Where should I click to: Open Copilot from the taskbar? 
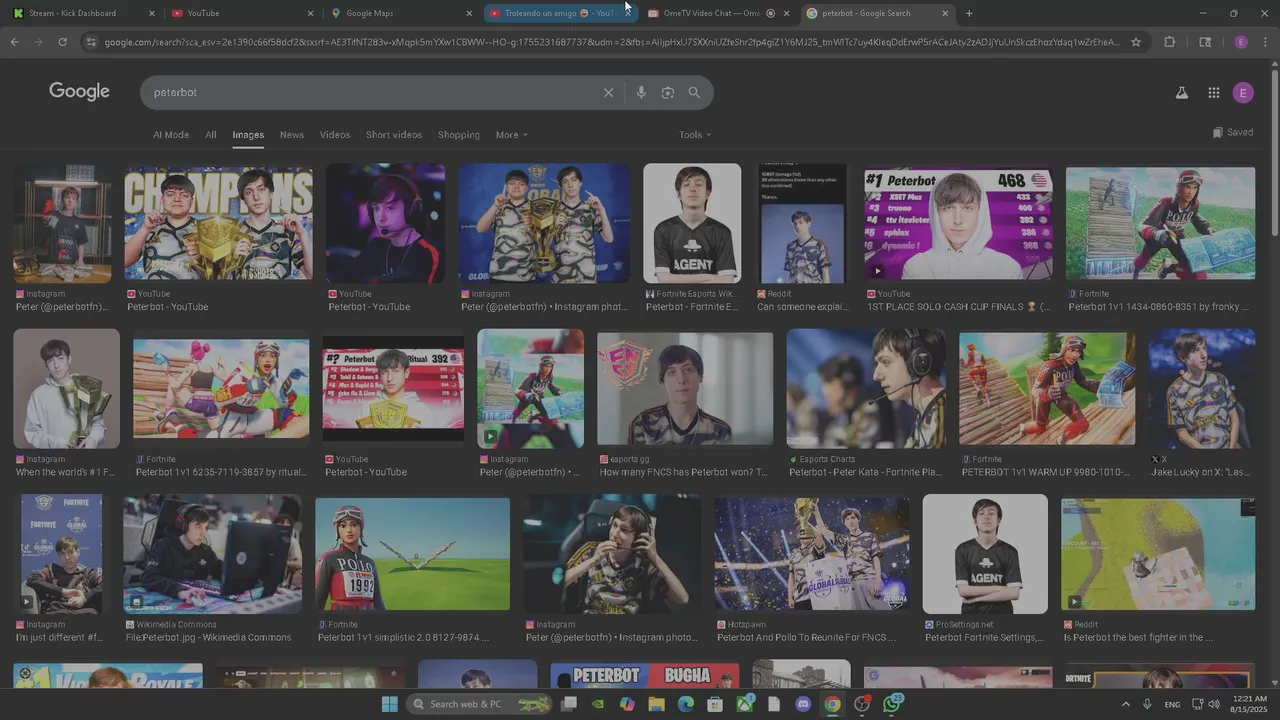click(x=627, y=704)
